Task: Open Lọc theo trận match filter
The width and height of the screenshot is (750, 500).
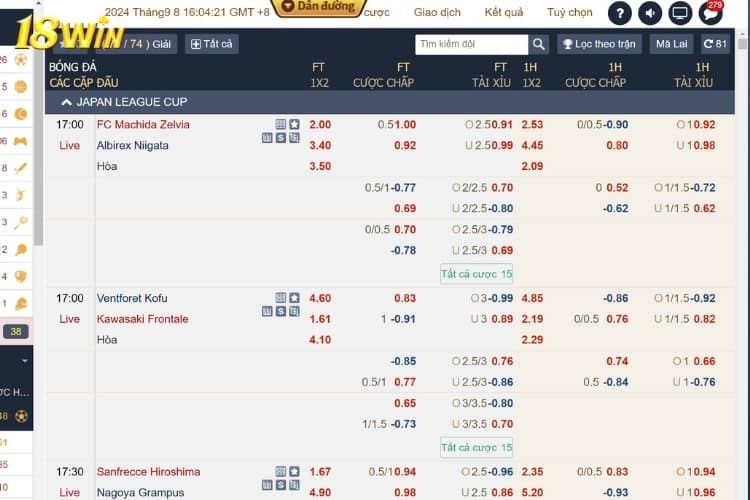Action: [x=599, y=44]
